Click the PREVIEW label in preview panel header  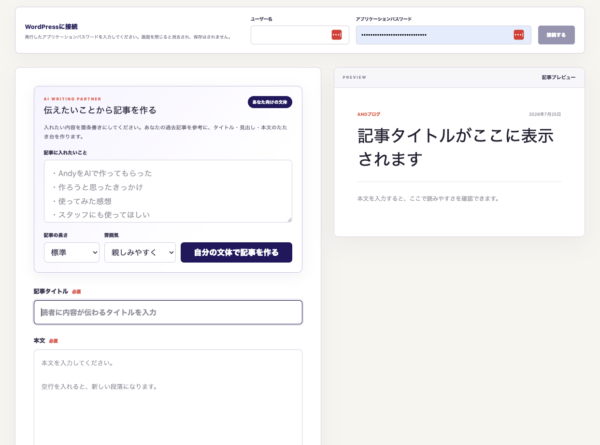[354, 77]
